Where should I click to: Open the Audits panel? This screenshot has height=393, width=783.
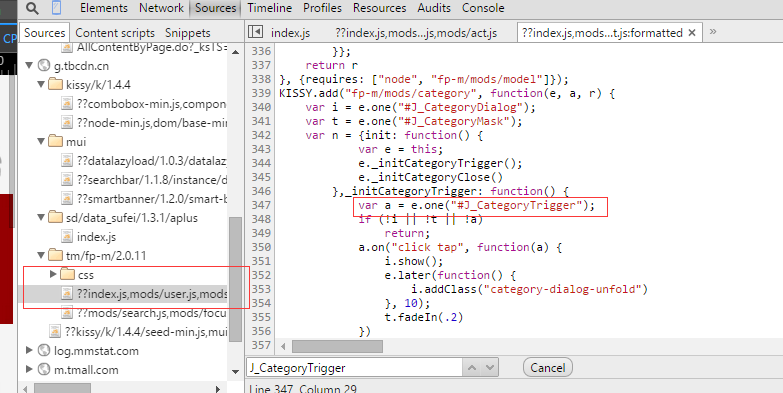click(x=433, y=8)
